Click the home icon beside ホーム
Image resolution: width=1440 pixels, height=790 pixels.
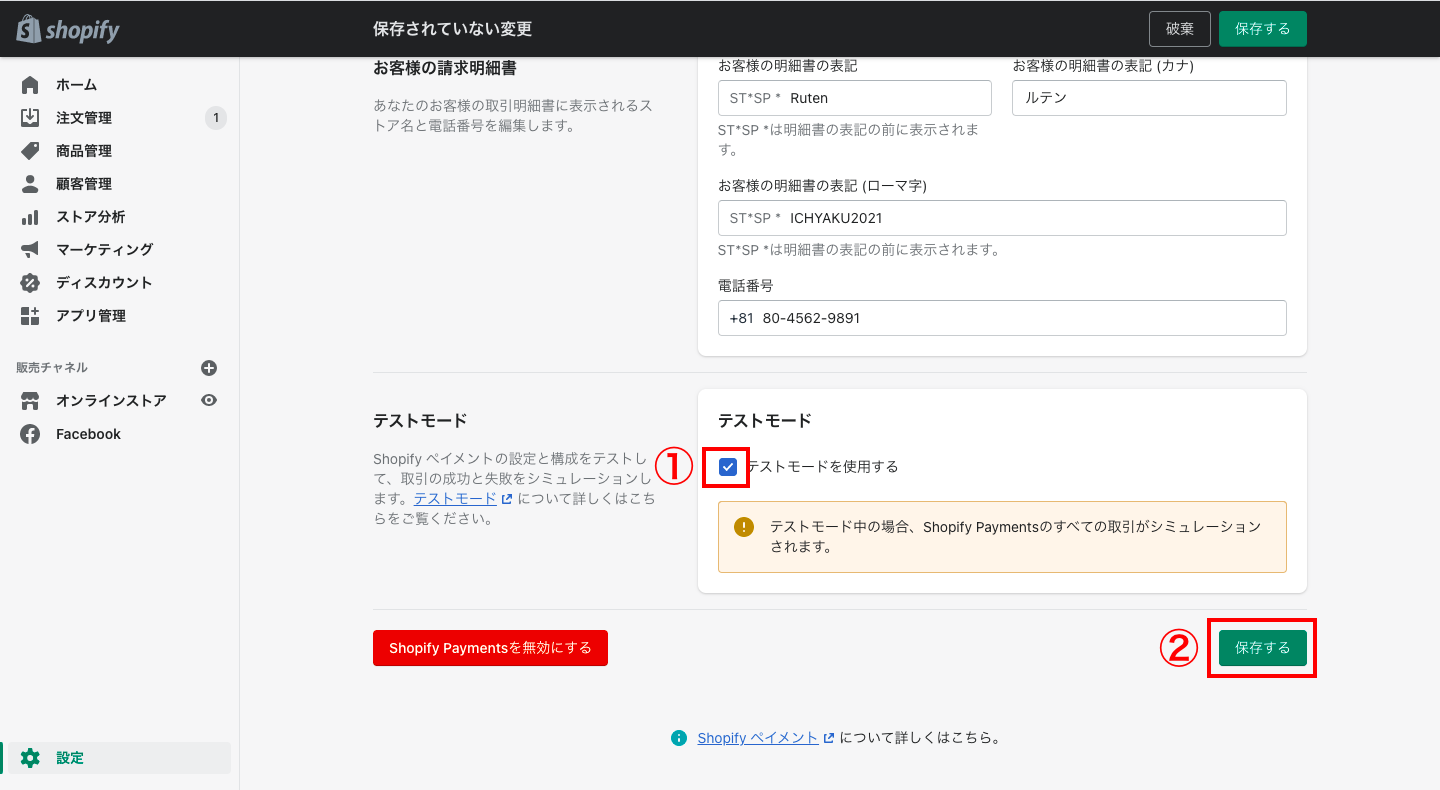(x=30, y=85)
